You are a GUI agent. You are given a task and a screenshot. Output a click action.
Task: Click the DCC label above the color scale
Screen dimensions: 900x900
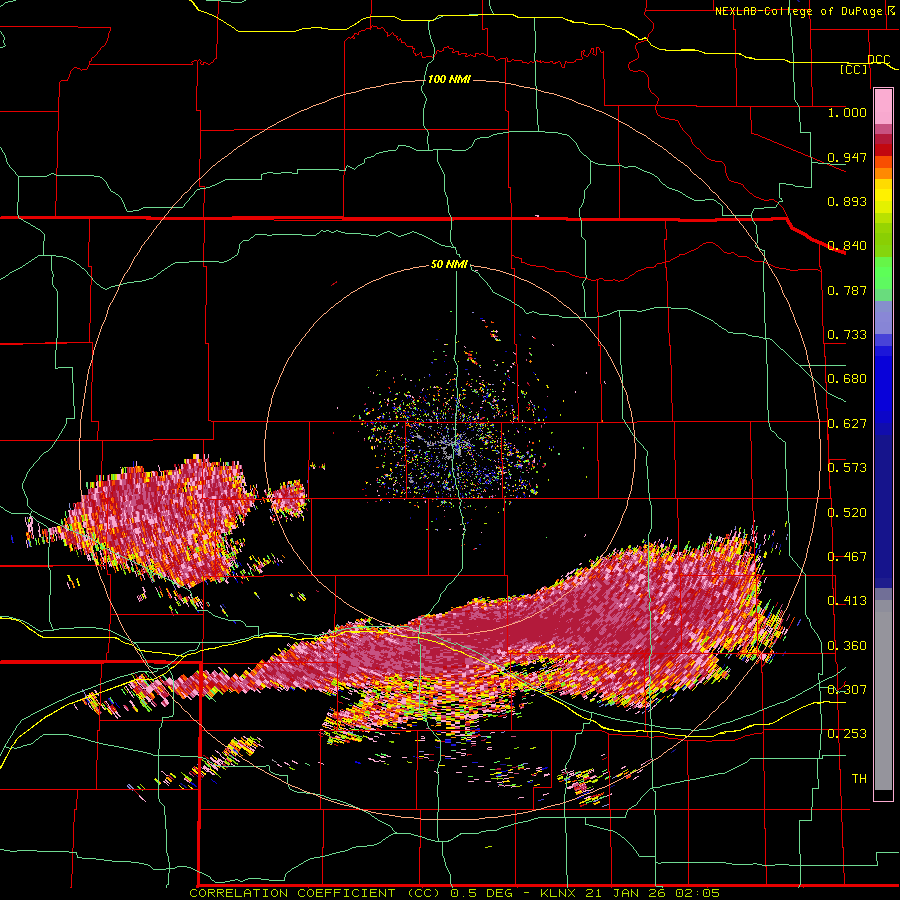[878, 60]
